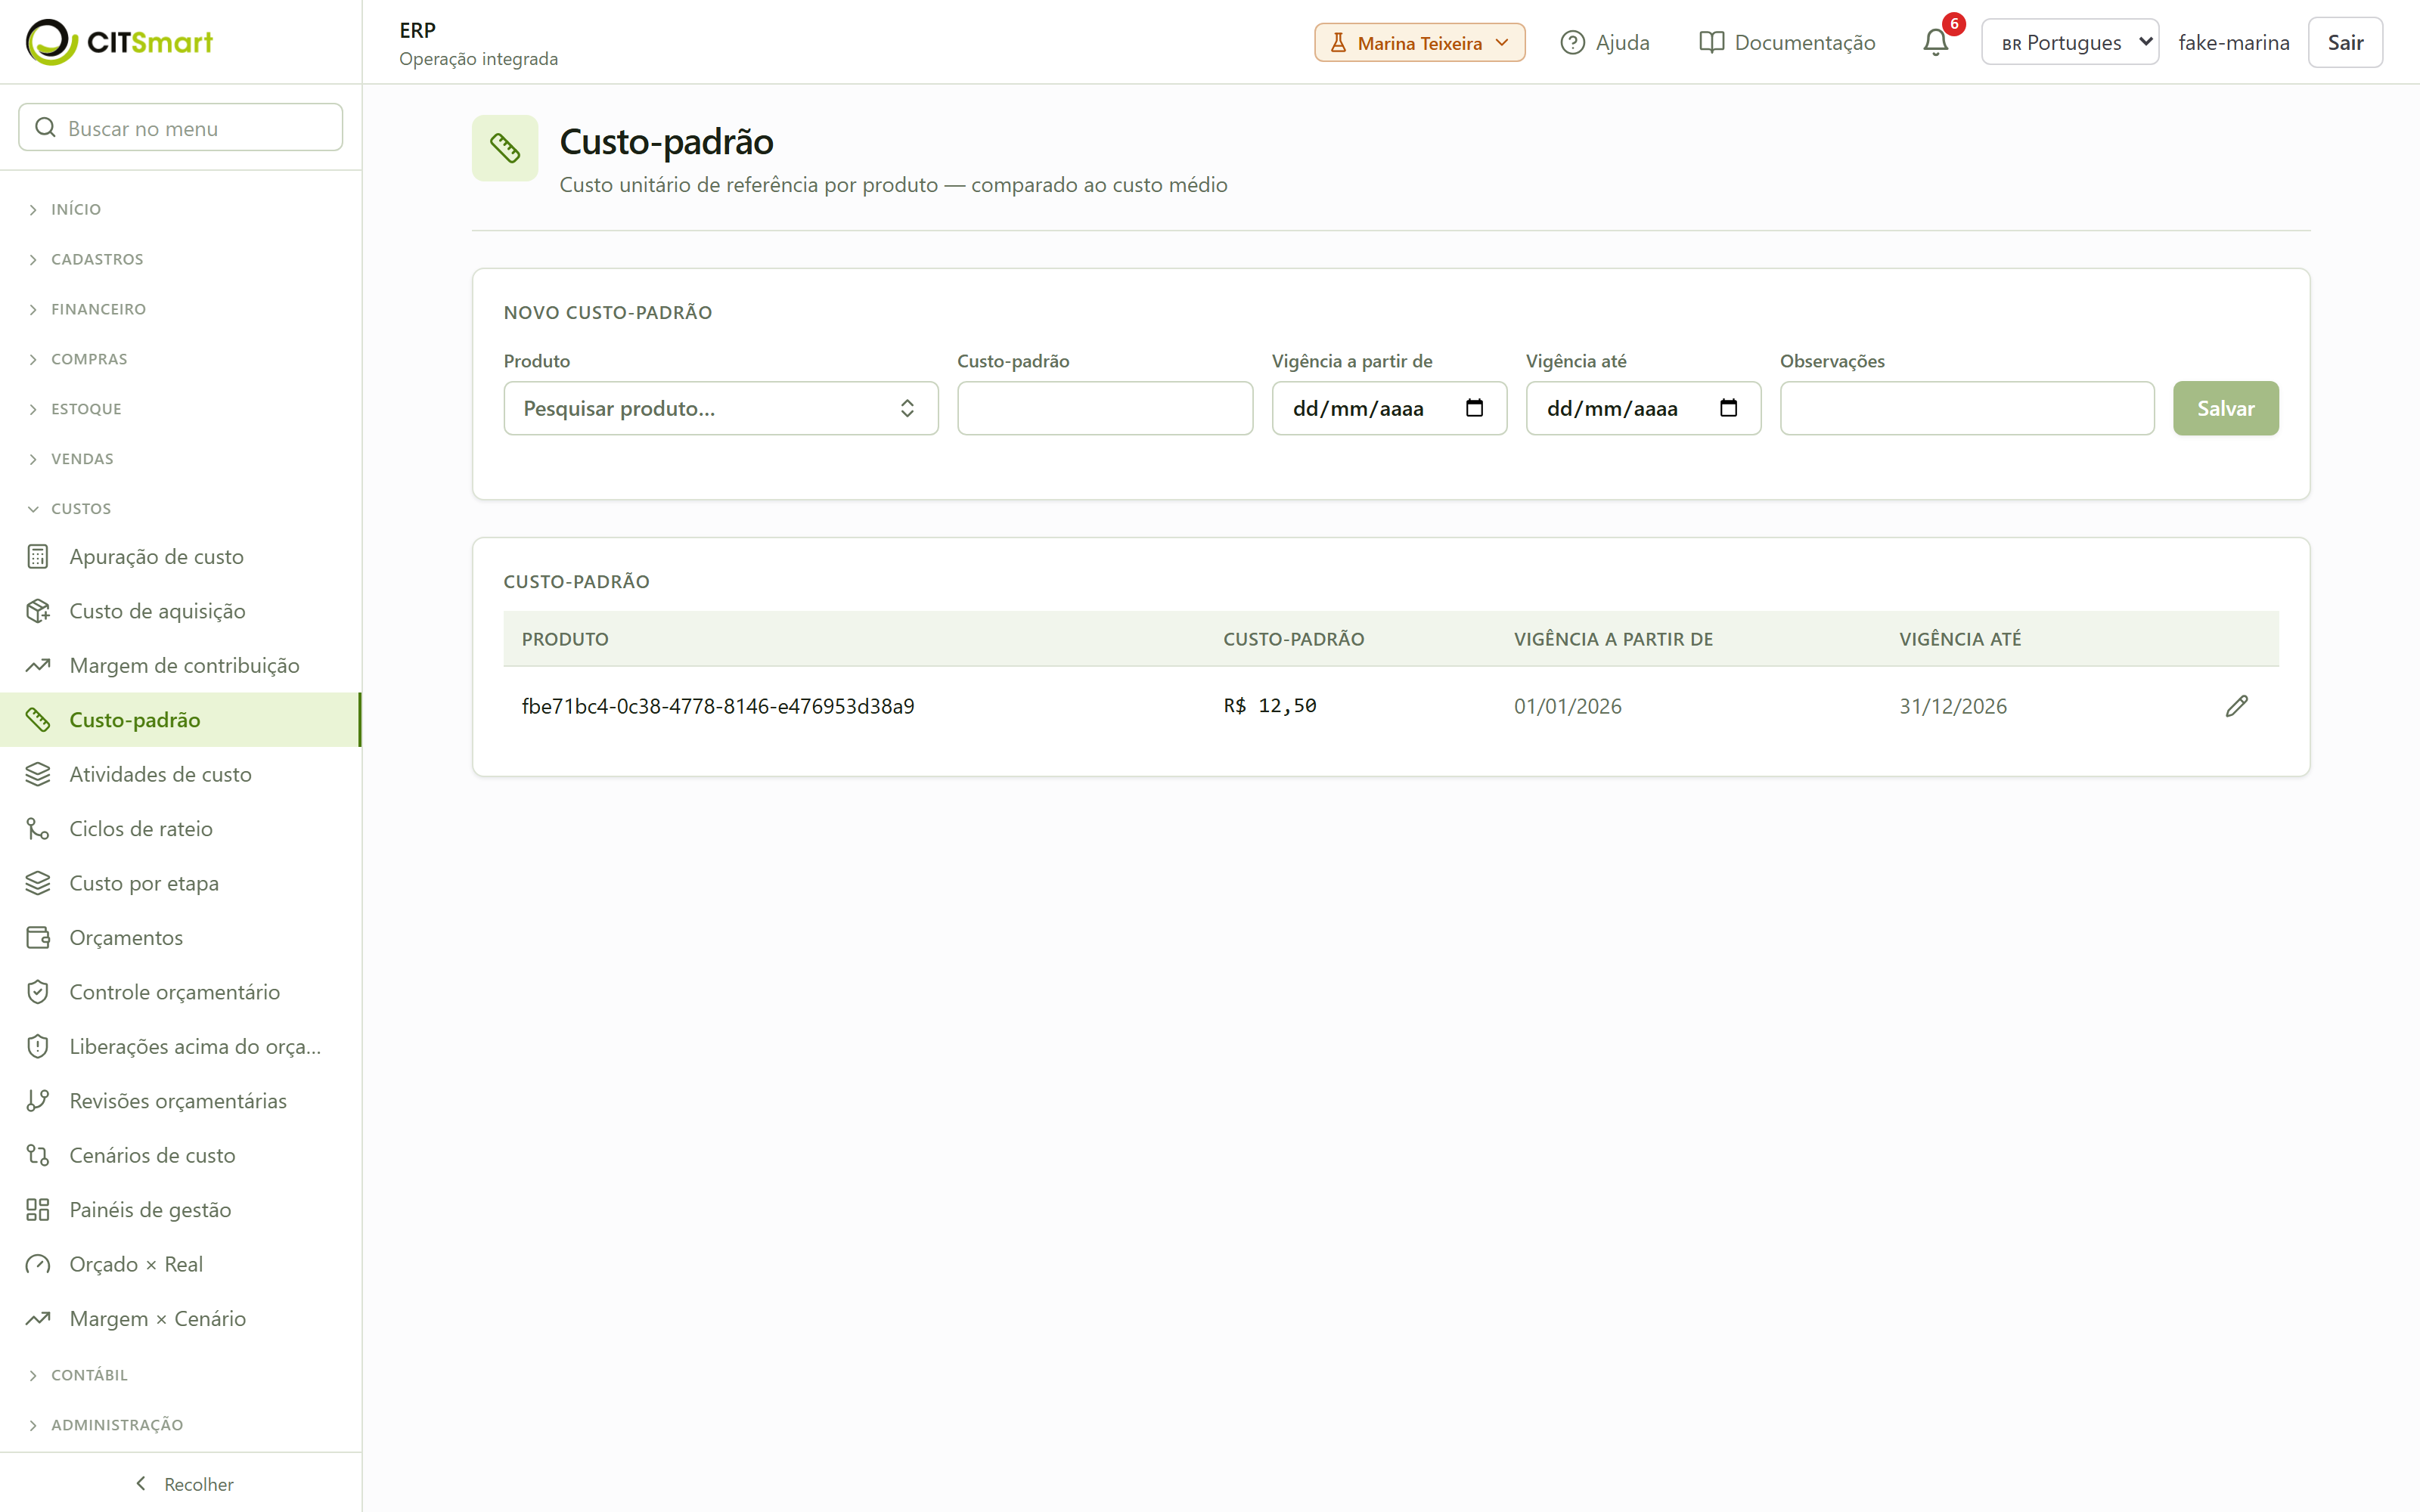
Task: Open the Documentação link
Action: pos(1787,42)
